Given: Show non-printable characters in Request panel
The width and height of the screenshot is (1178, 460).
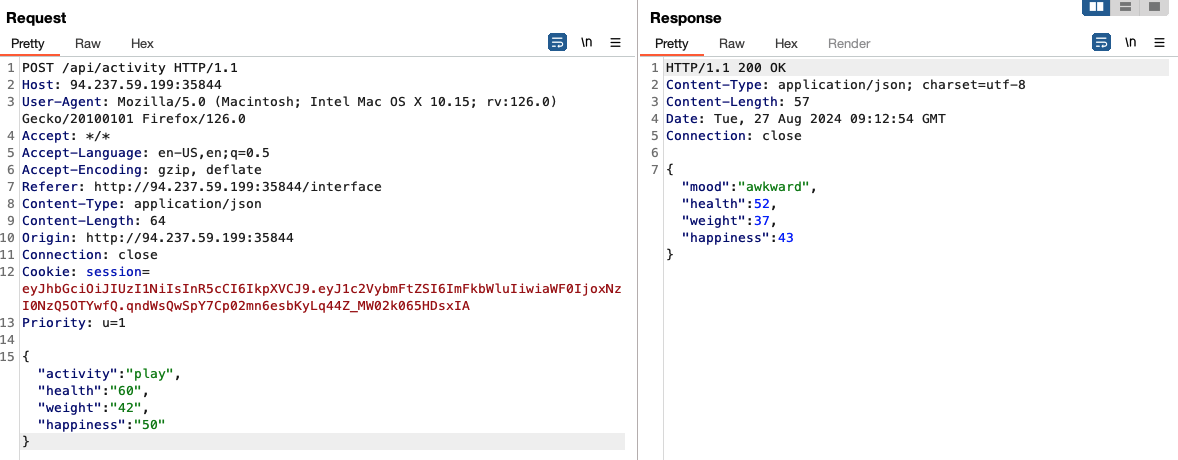Looking at the screenshot, I should [x=587, y=42].
